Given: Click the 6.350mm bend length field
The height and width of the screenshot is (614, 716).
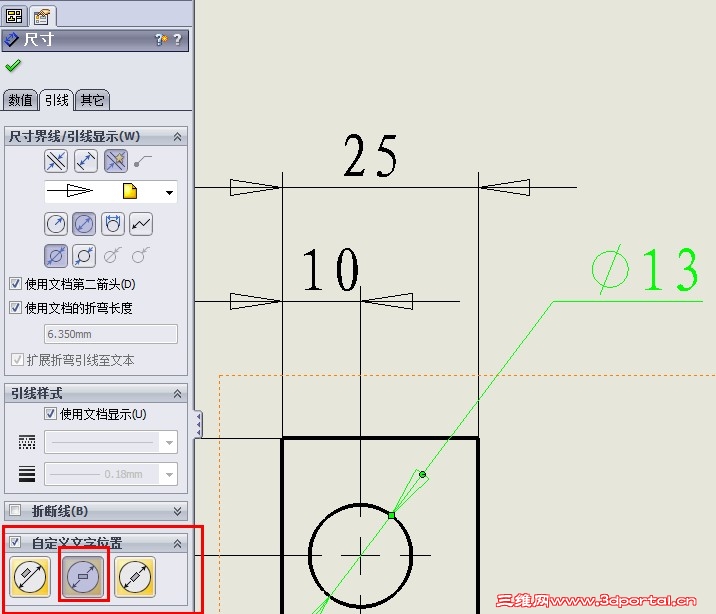Looking at the screenshot, I should pos(111,334).
